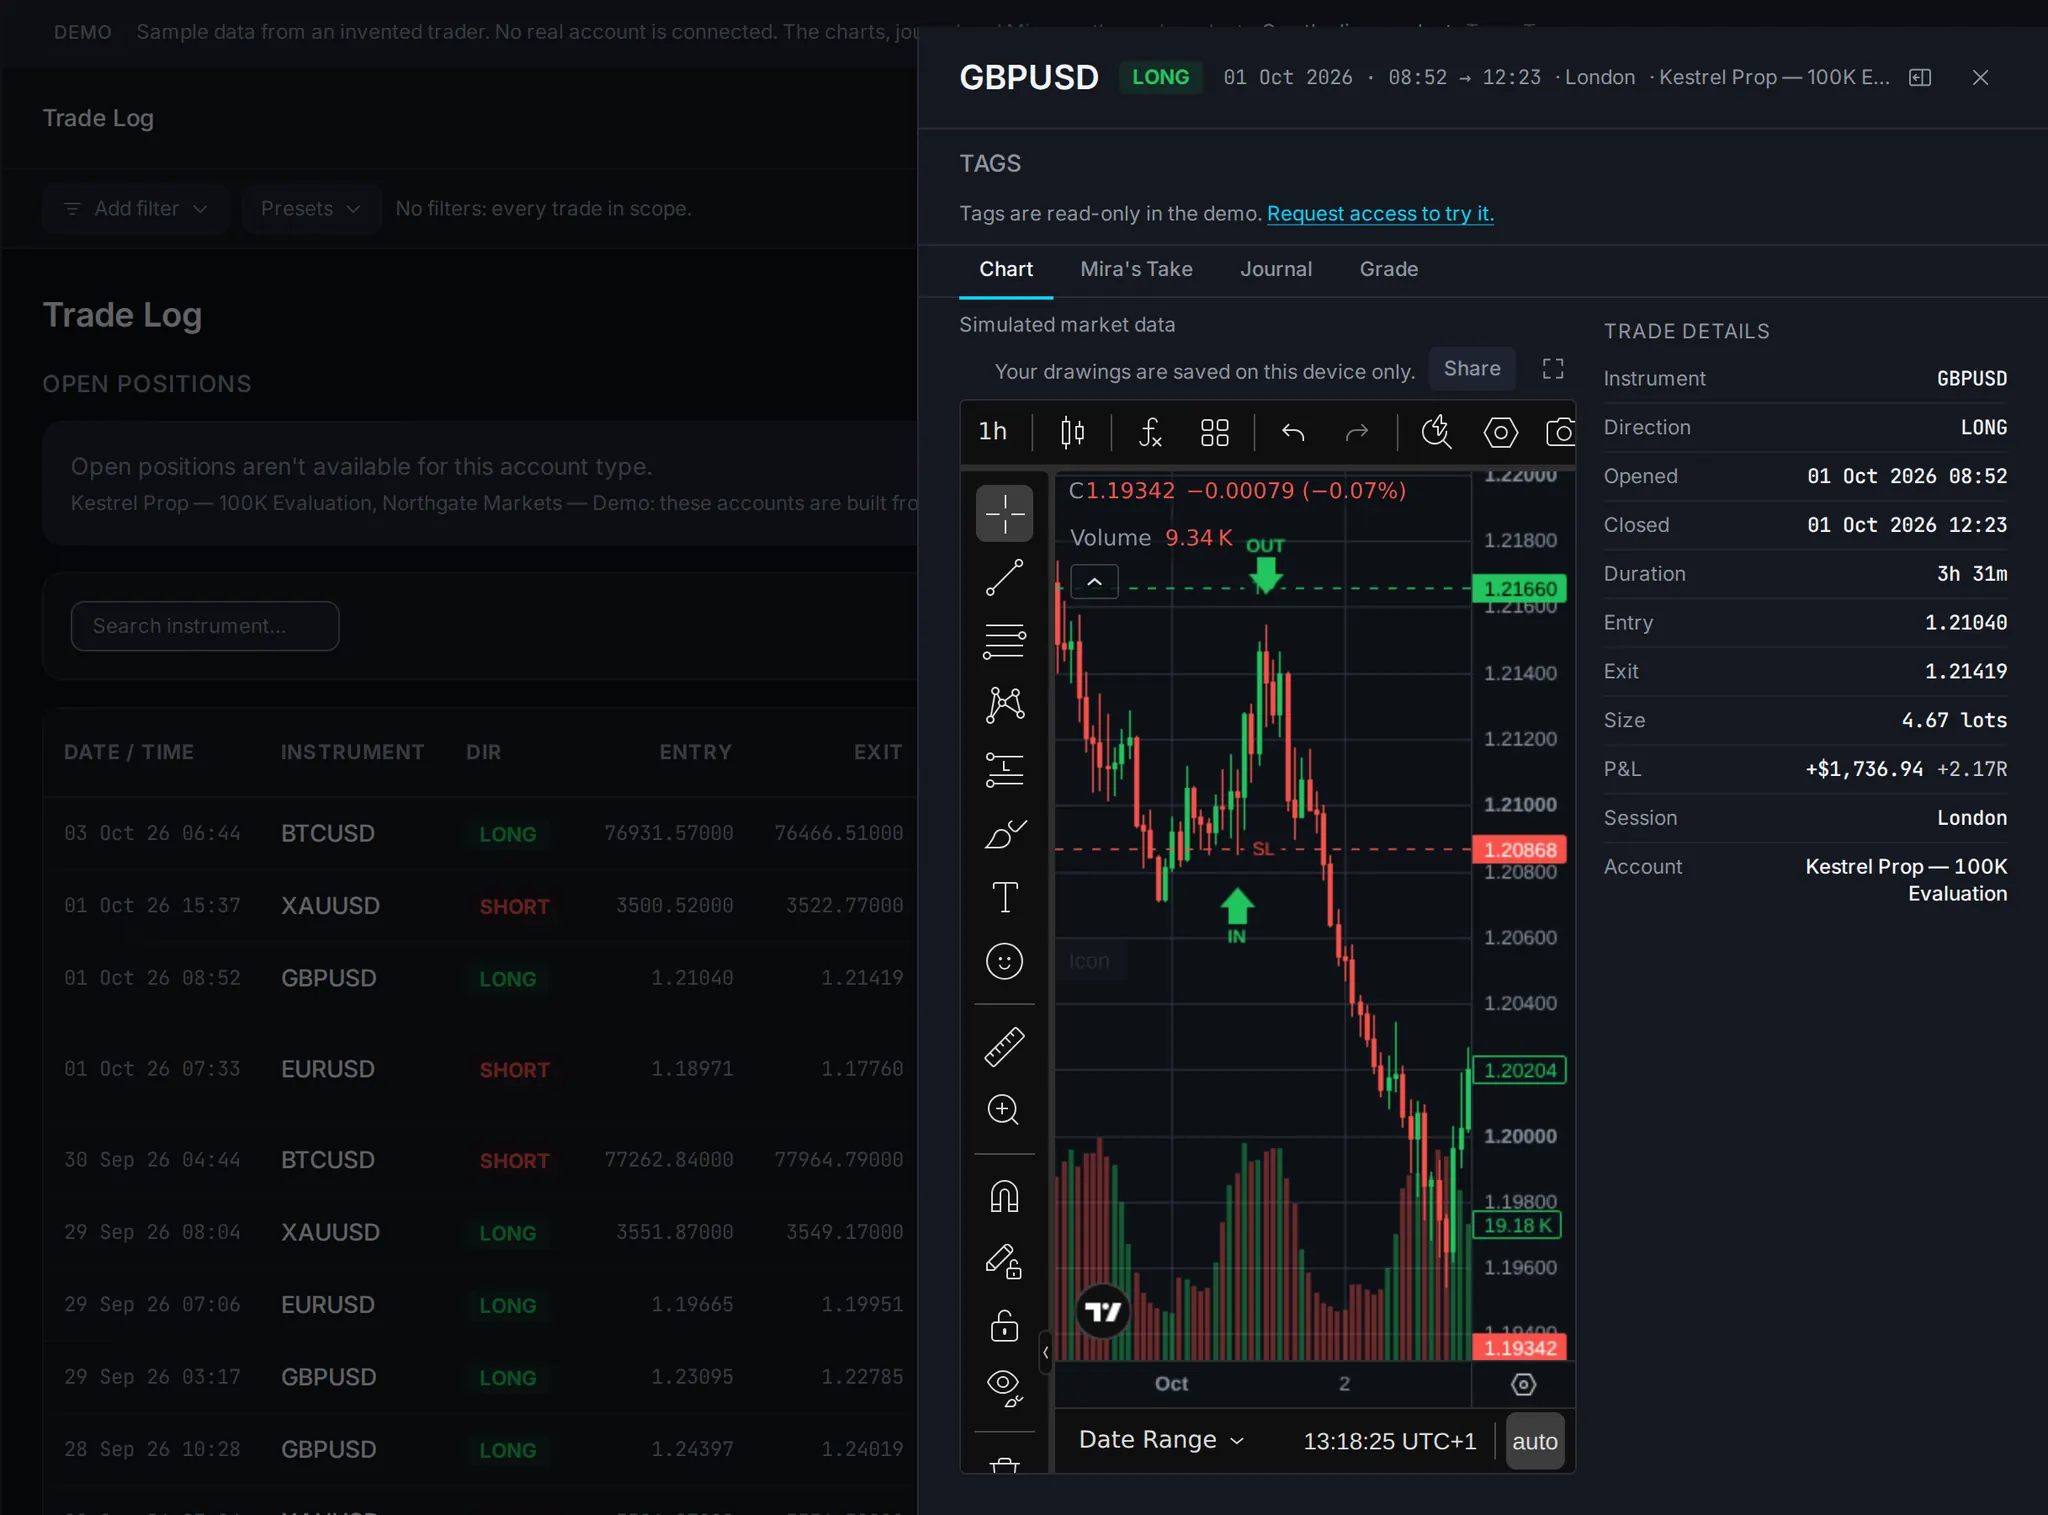Click the Share button
2048x1515 pixels.
click(x=1472, y=369)
